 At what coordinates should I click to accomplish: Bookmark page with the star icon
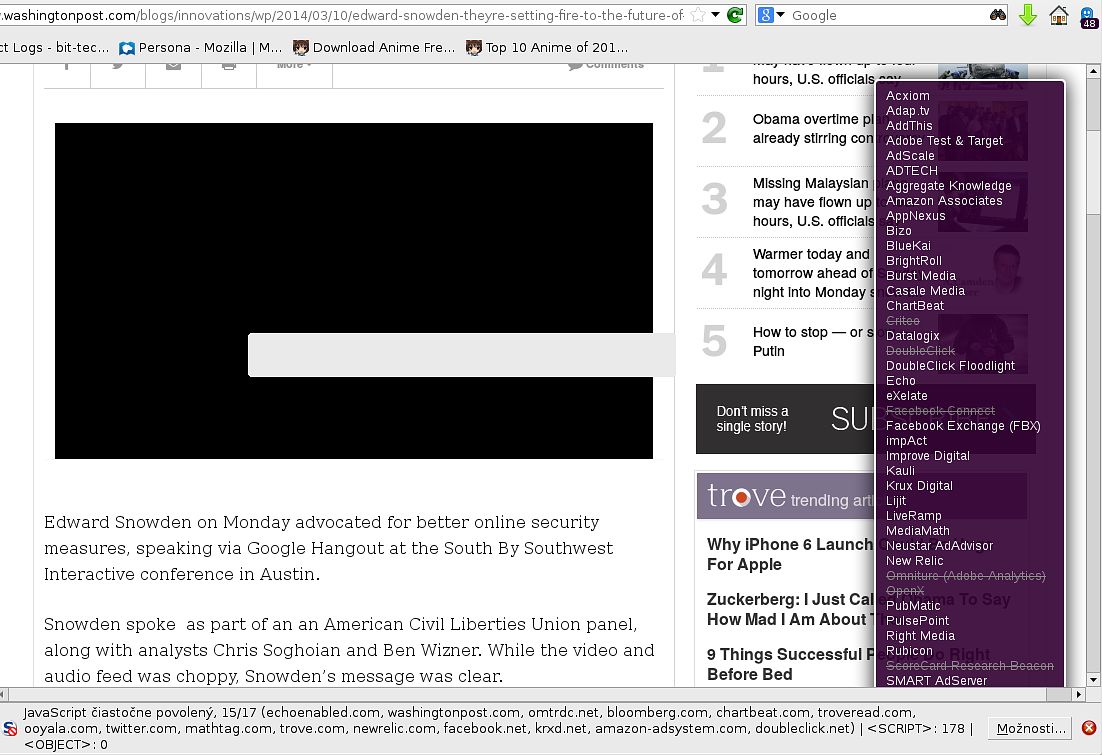(698, 15)
